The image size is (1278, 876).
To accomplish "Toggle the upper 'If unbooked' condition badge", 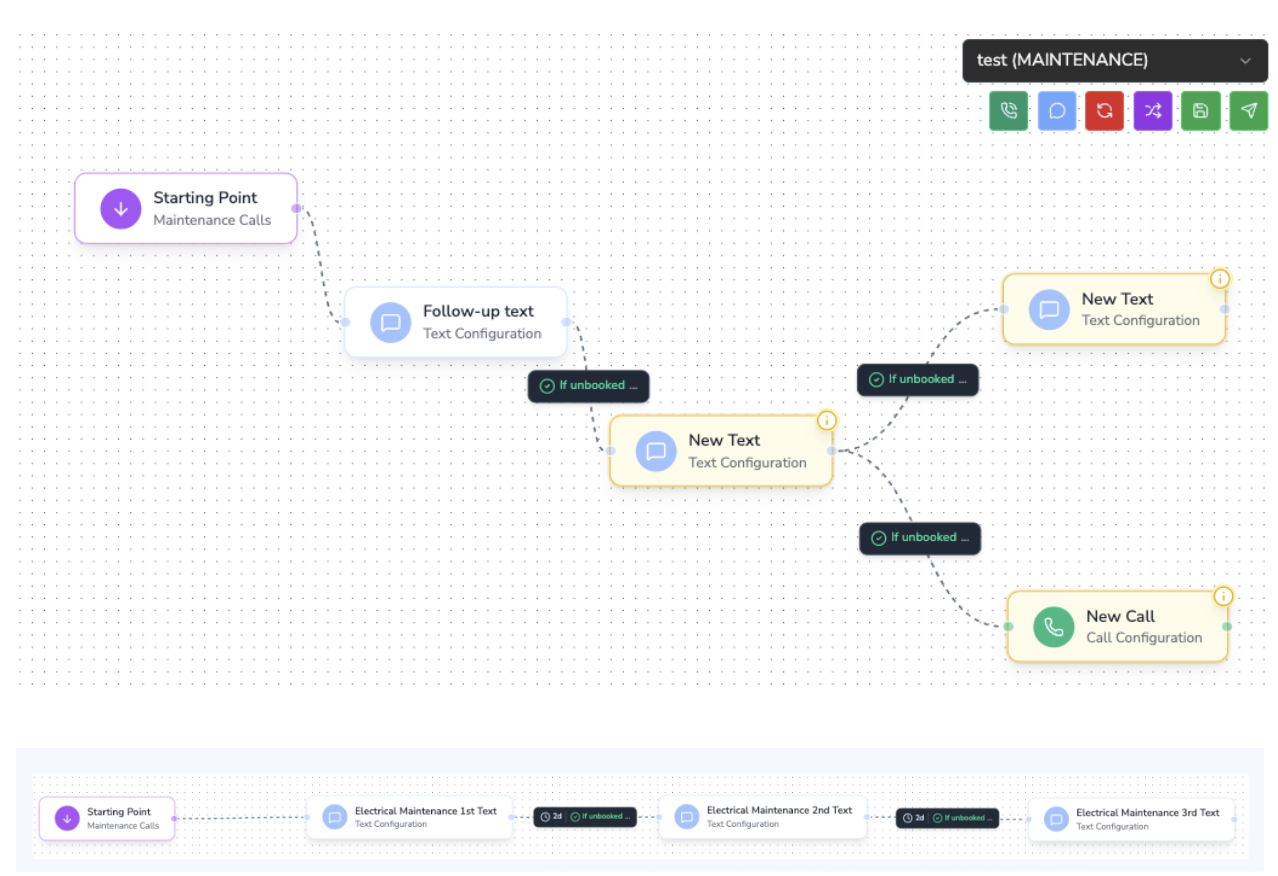I will coord(917,379).
